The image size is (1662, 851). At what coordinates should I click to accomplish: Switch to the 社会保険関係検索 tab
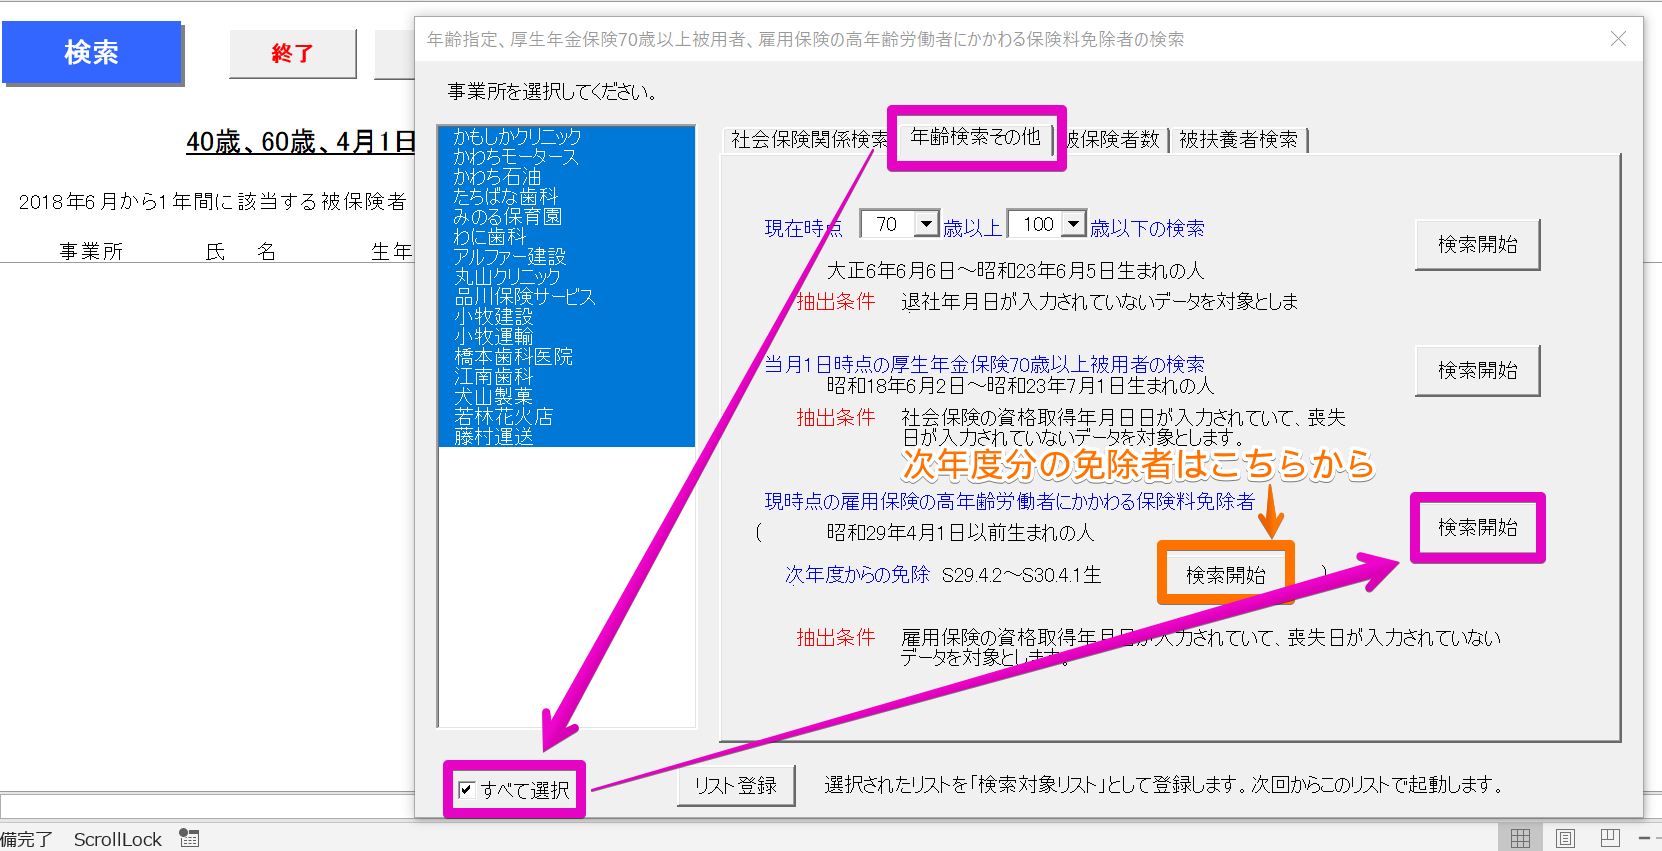[808, 140]
